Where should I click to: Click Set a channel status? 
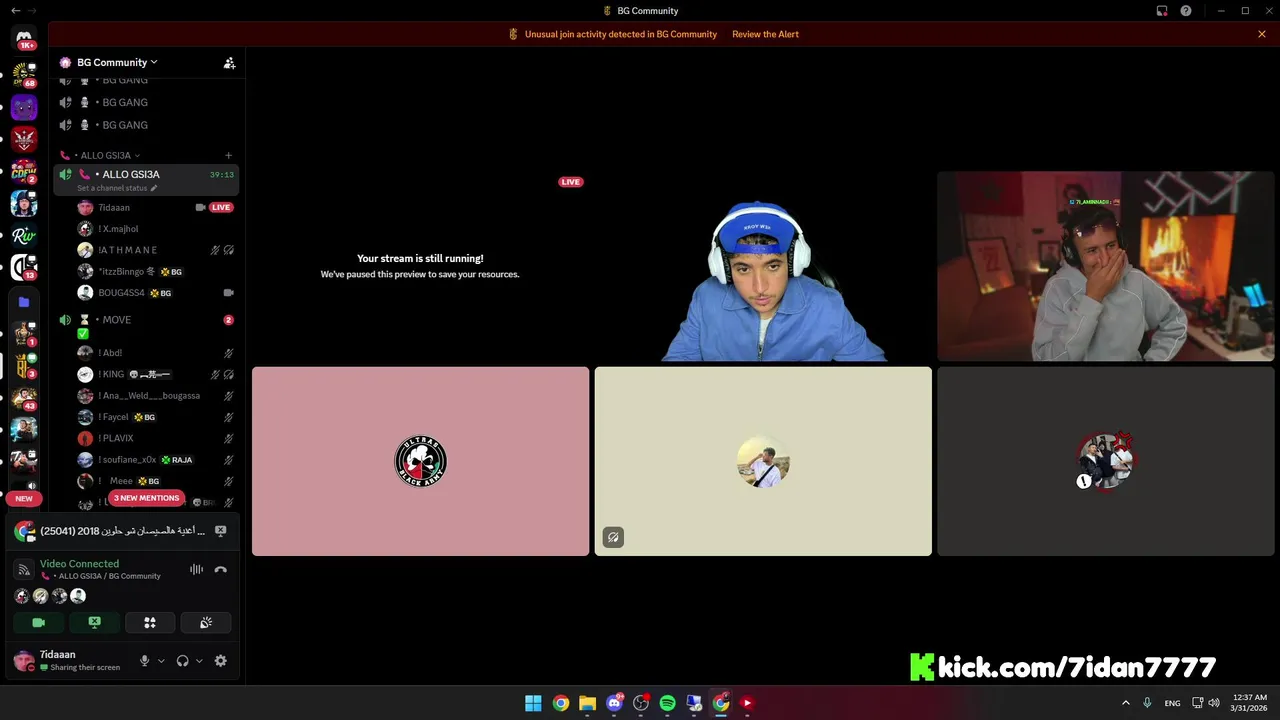coord(117,188)
